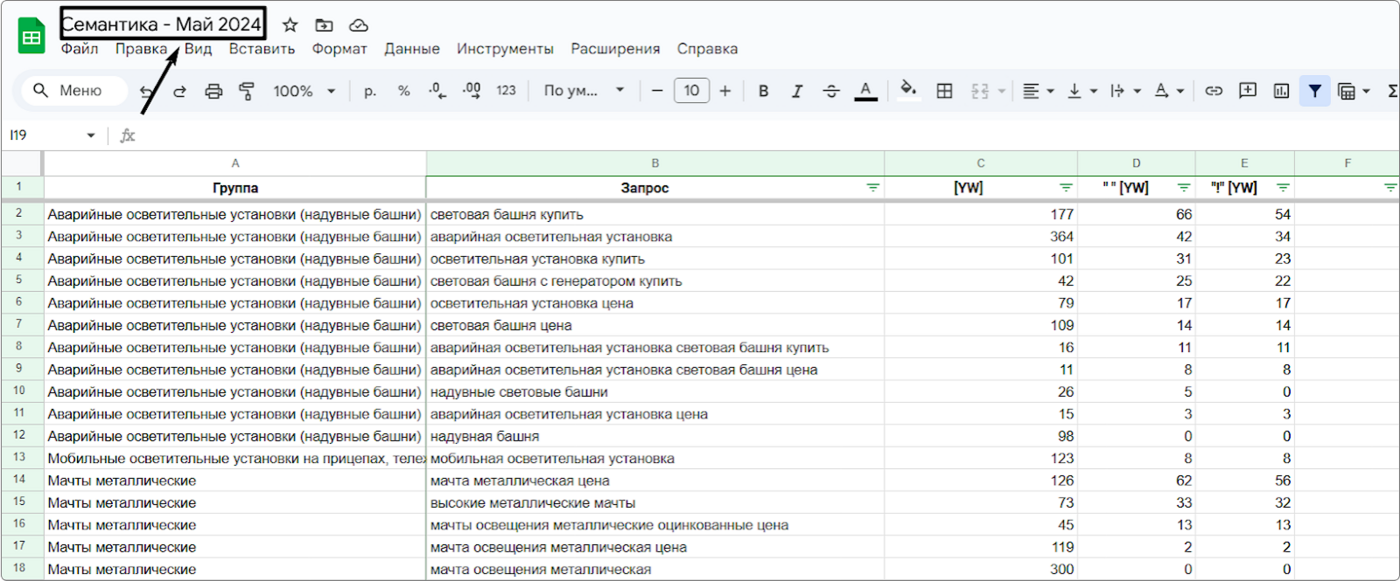Increase decimal places
This screenshot has height=581, width=1400.
coord(472,91)
